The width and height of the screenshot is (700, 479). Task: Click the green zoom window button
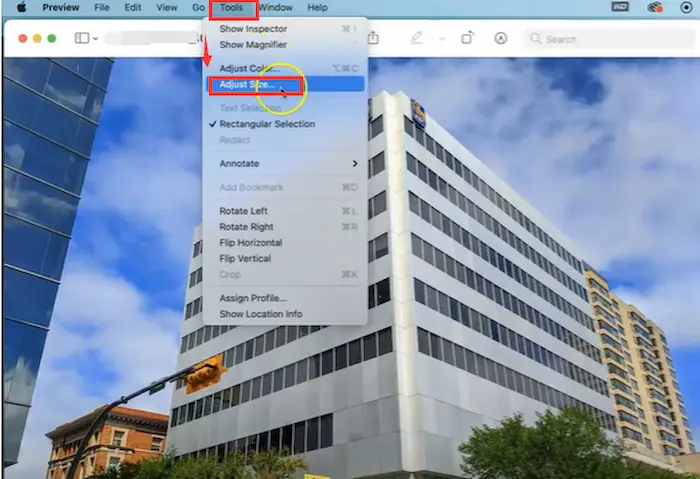point(52,38)
